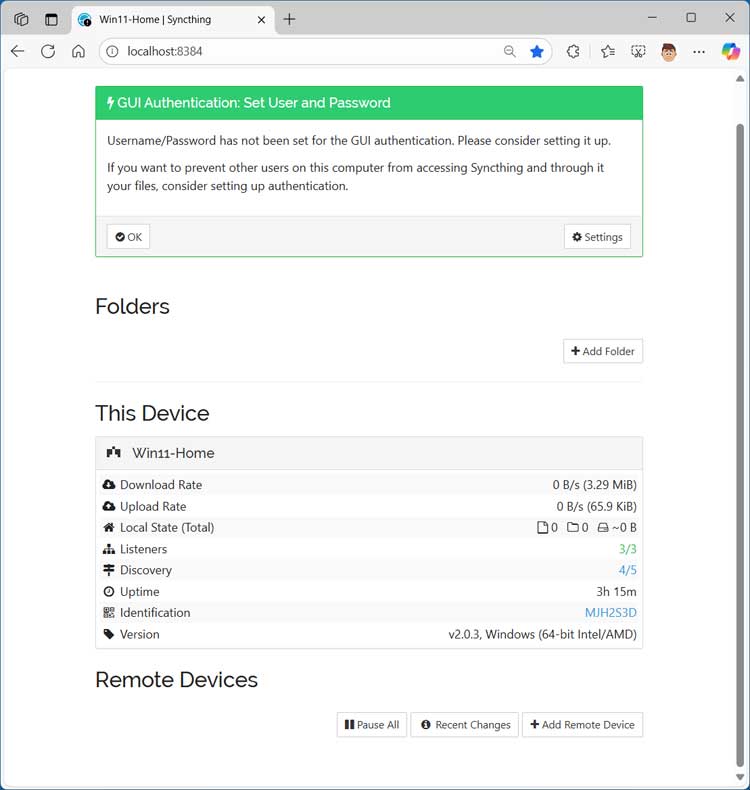The width and height of the screenshot is (750, 790).
Task: Dismiss the authentication notice with OK
Action: point(128,237)
